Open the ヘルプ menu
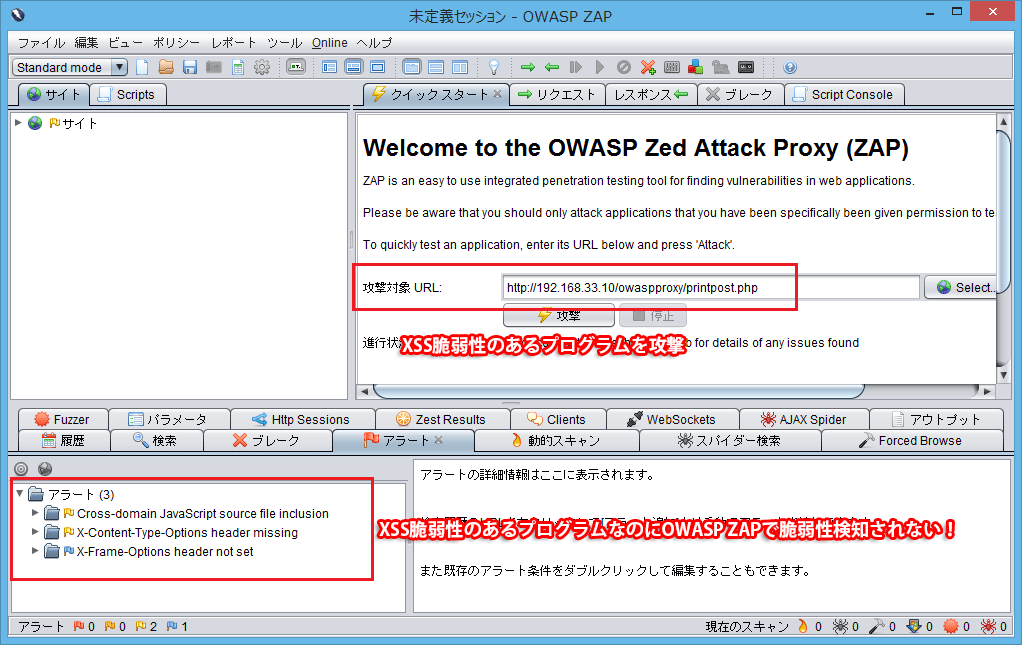 (x=374, y=43)
